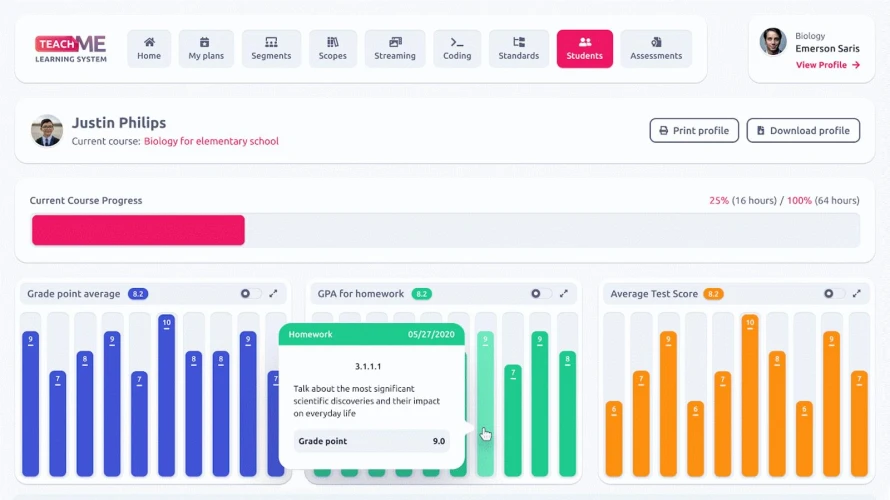Open the Coding section
The height and width of the screenshot is (500, 890).
pyautogui.click(x=457, y=49)
